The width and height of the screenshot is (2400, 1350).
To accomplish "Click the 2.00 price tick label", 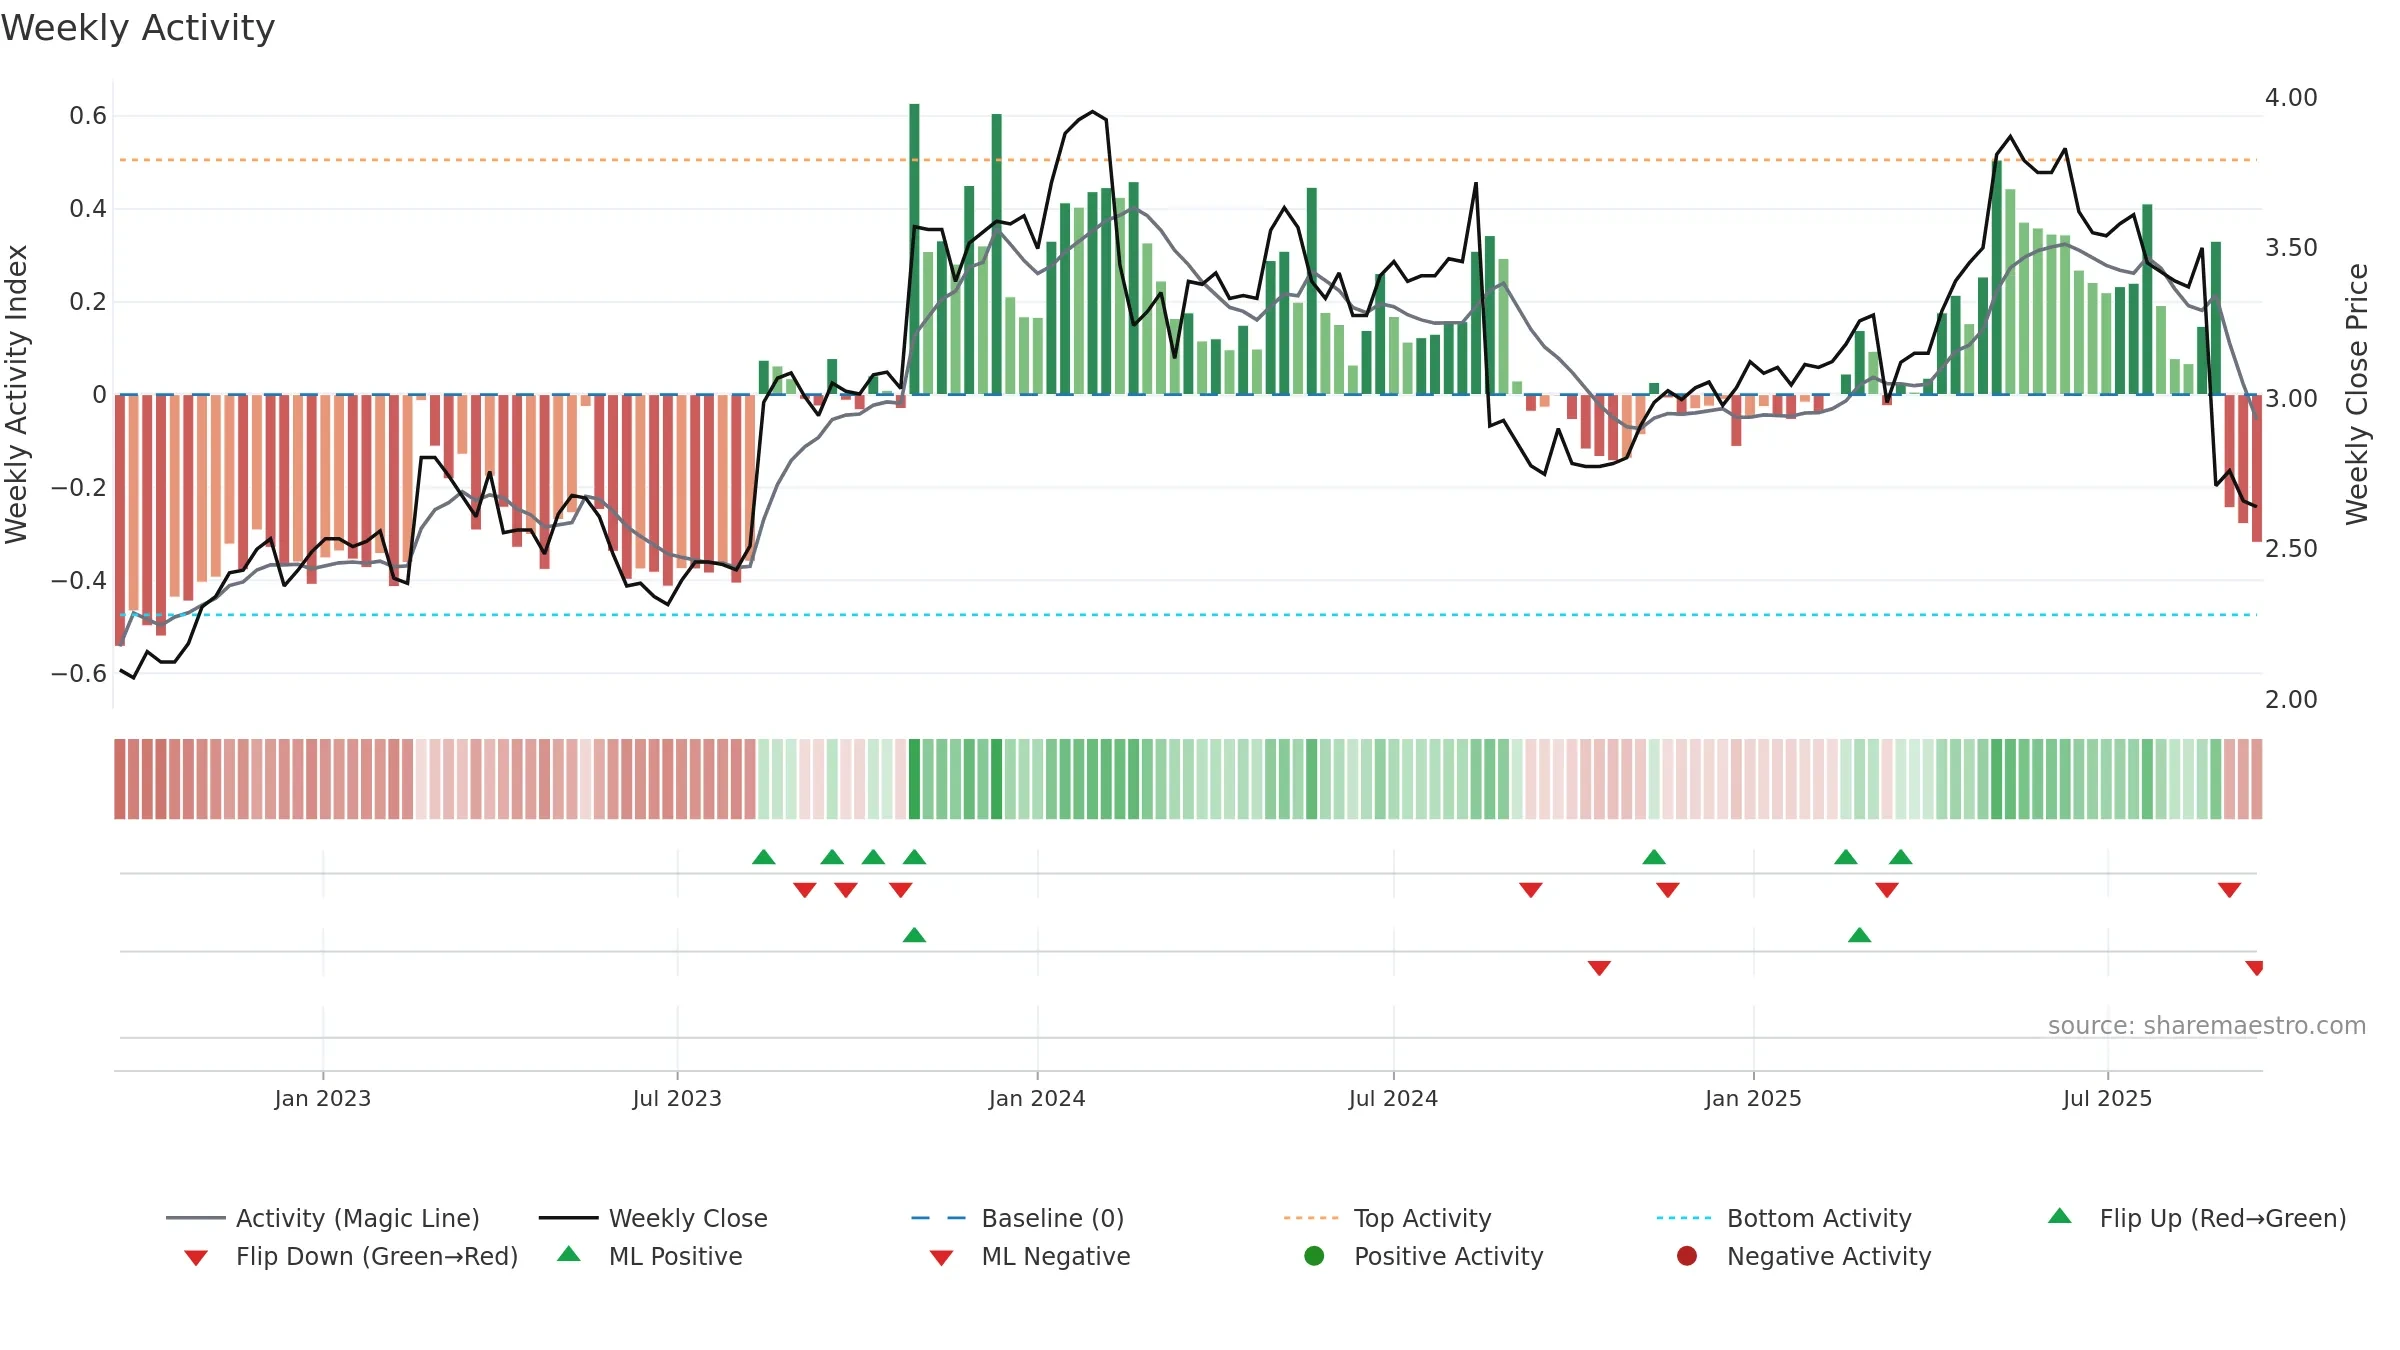I will coord(2291,700).
